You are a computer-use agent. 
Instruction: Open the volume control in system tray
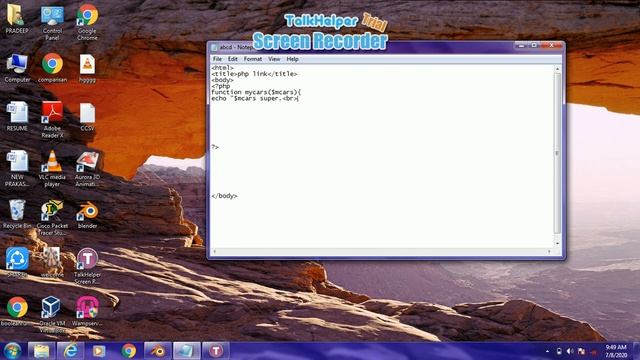coord(570,351)
